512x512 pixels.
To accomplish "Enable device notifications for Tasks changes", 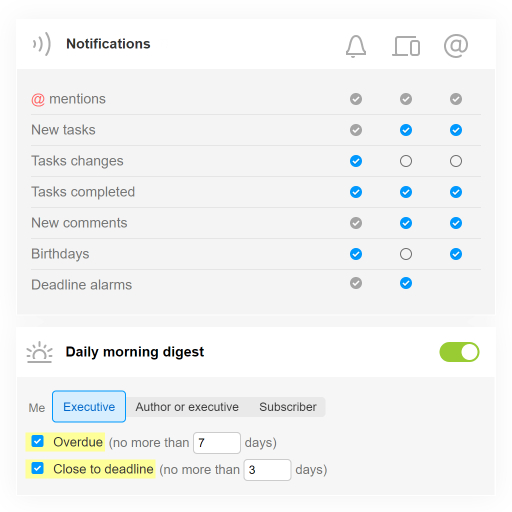I will 406,161.
